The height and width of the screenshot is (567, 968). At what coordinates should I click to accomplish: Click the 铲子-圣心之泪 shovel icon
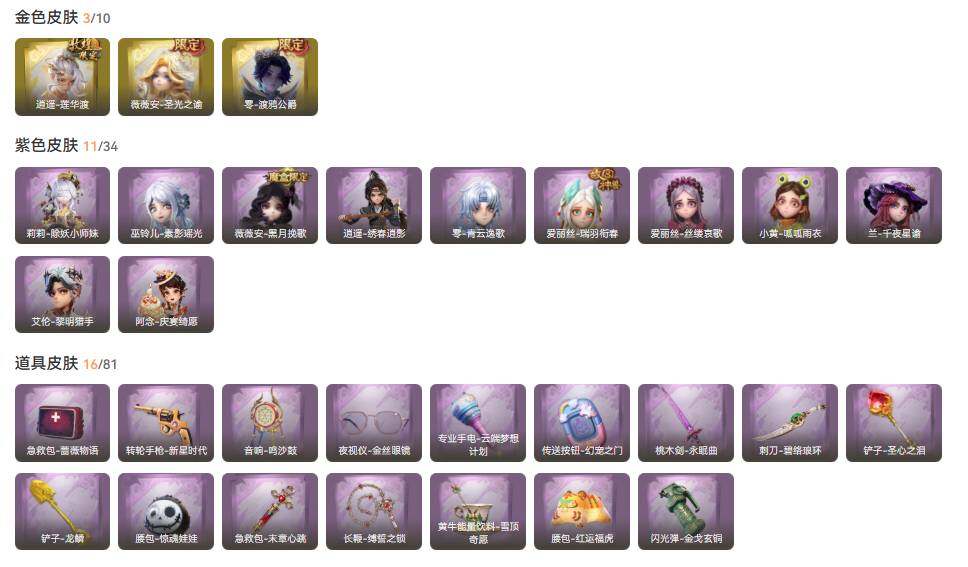[x=894, y=423]
